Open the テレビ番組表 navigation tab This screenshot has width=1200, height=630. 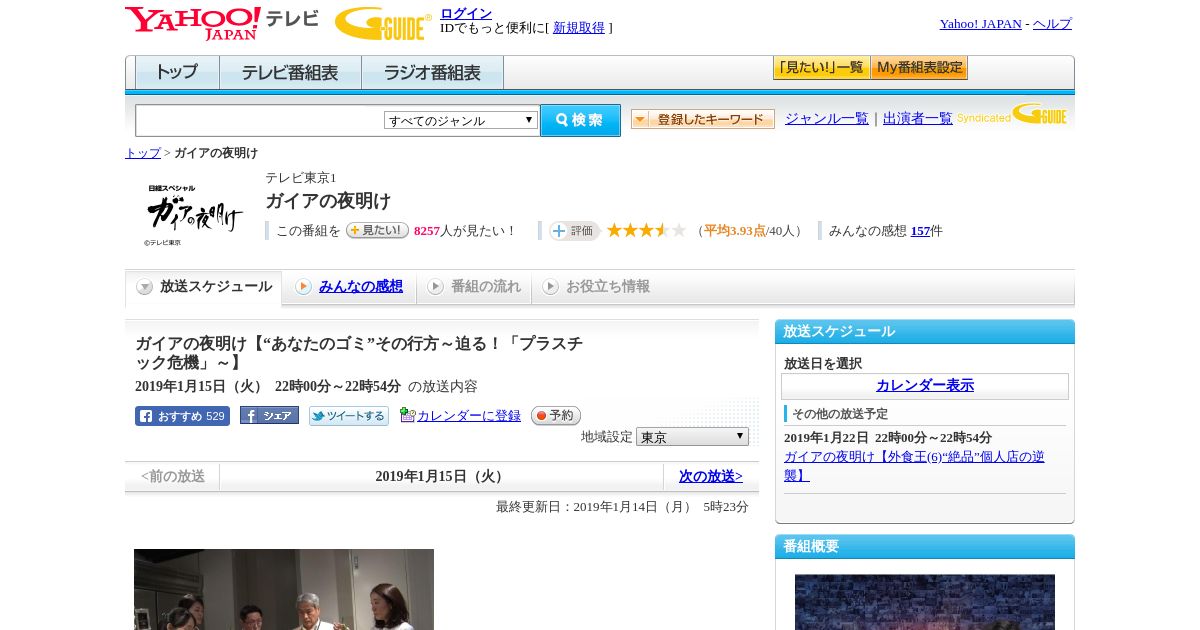[290, 72]
